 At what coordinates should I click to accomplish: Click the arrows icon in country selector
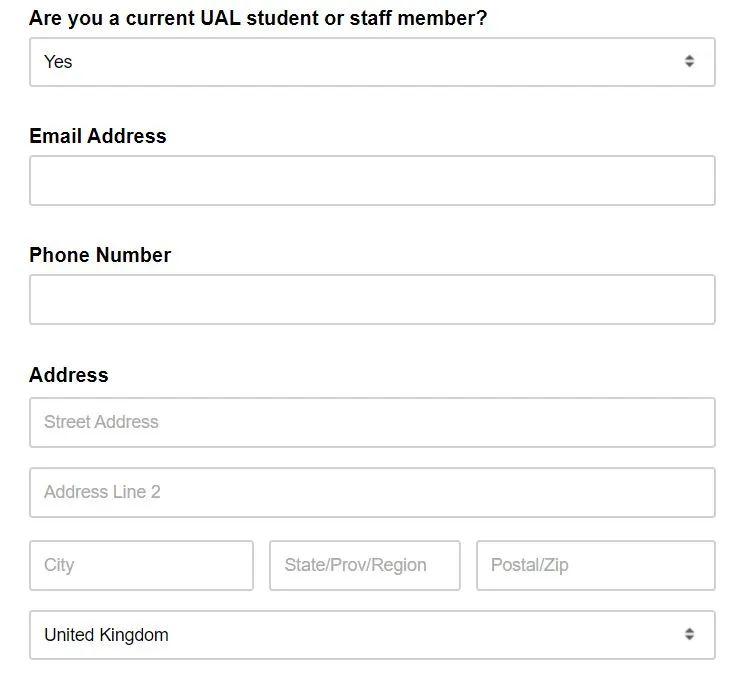[689, 635]
